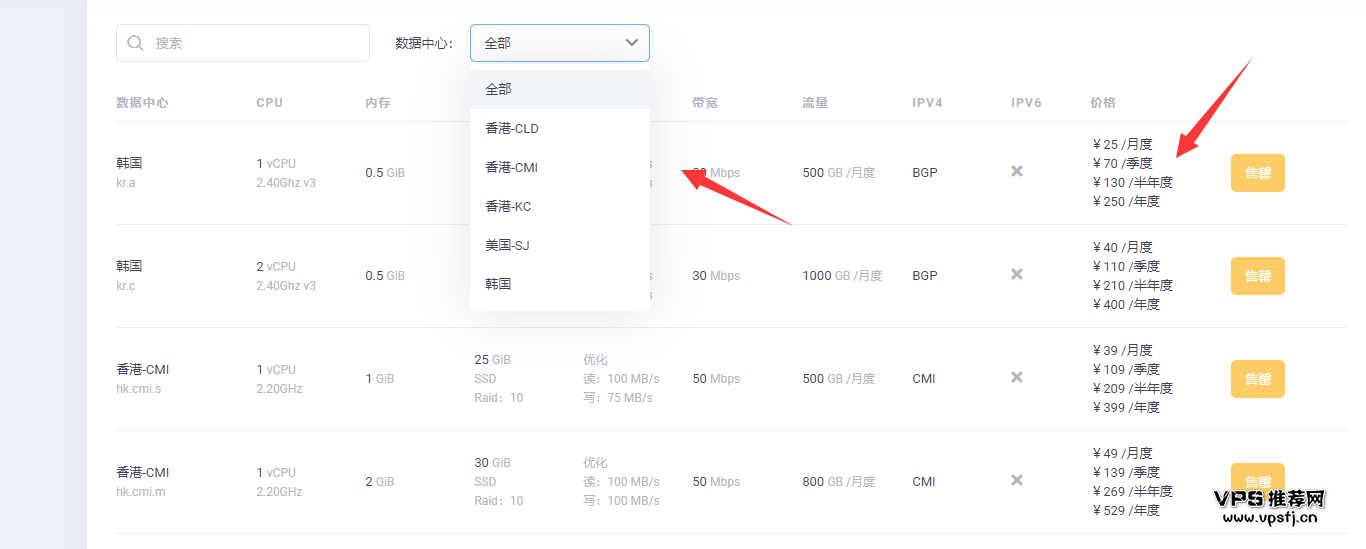The image size is (1366, 549).
Task: Click the ¥529 /年度 price
Action: coord(1126,510)
